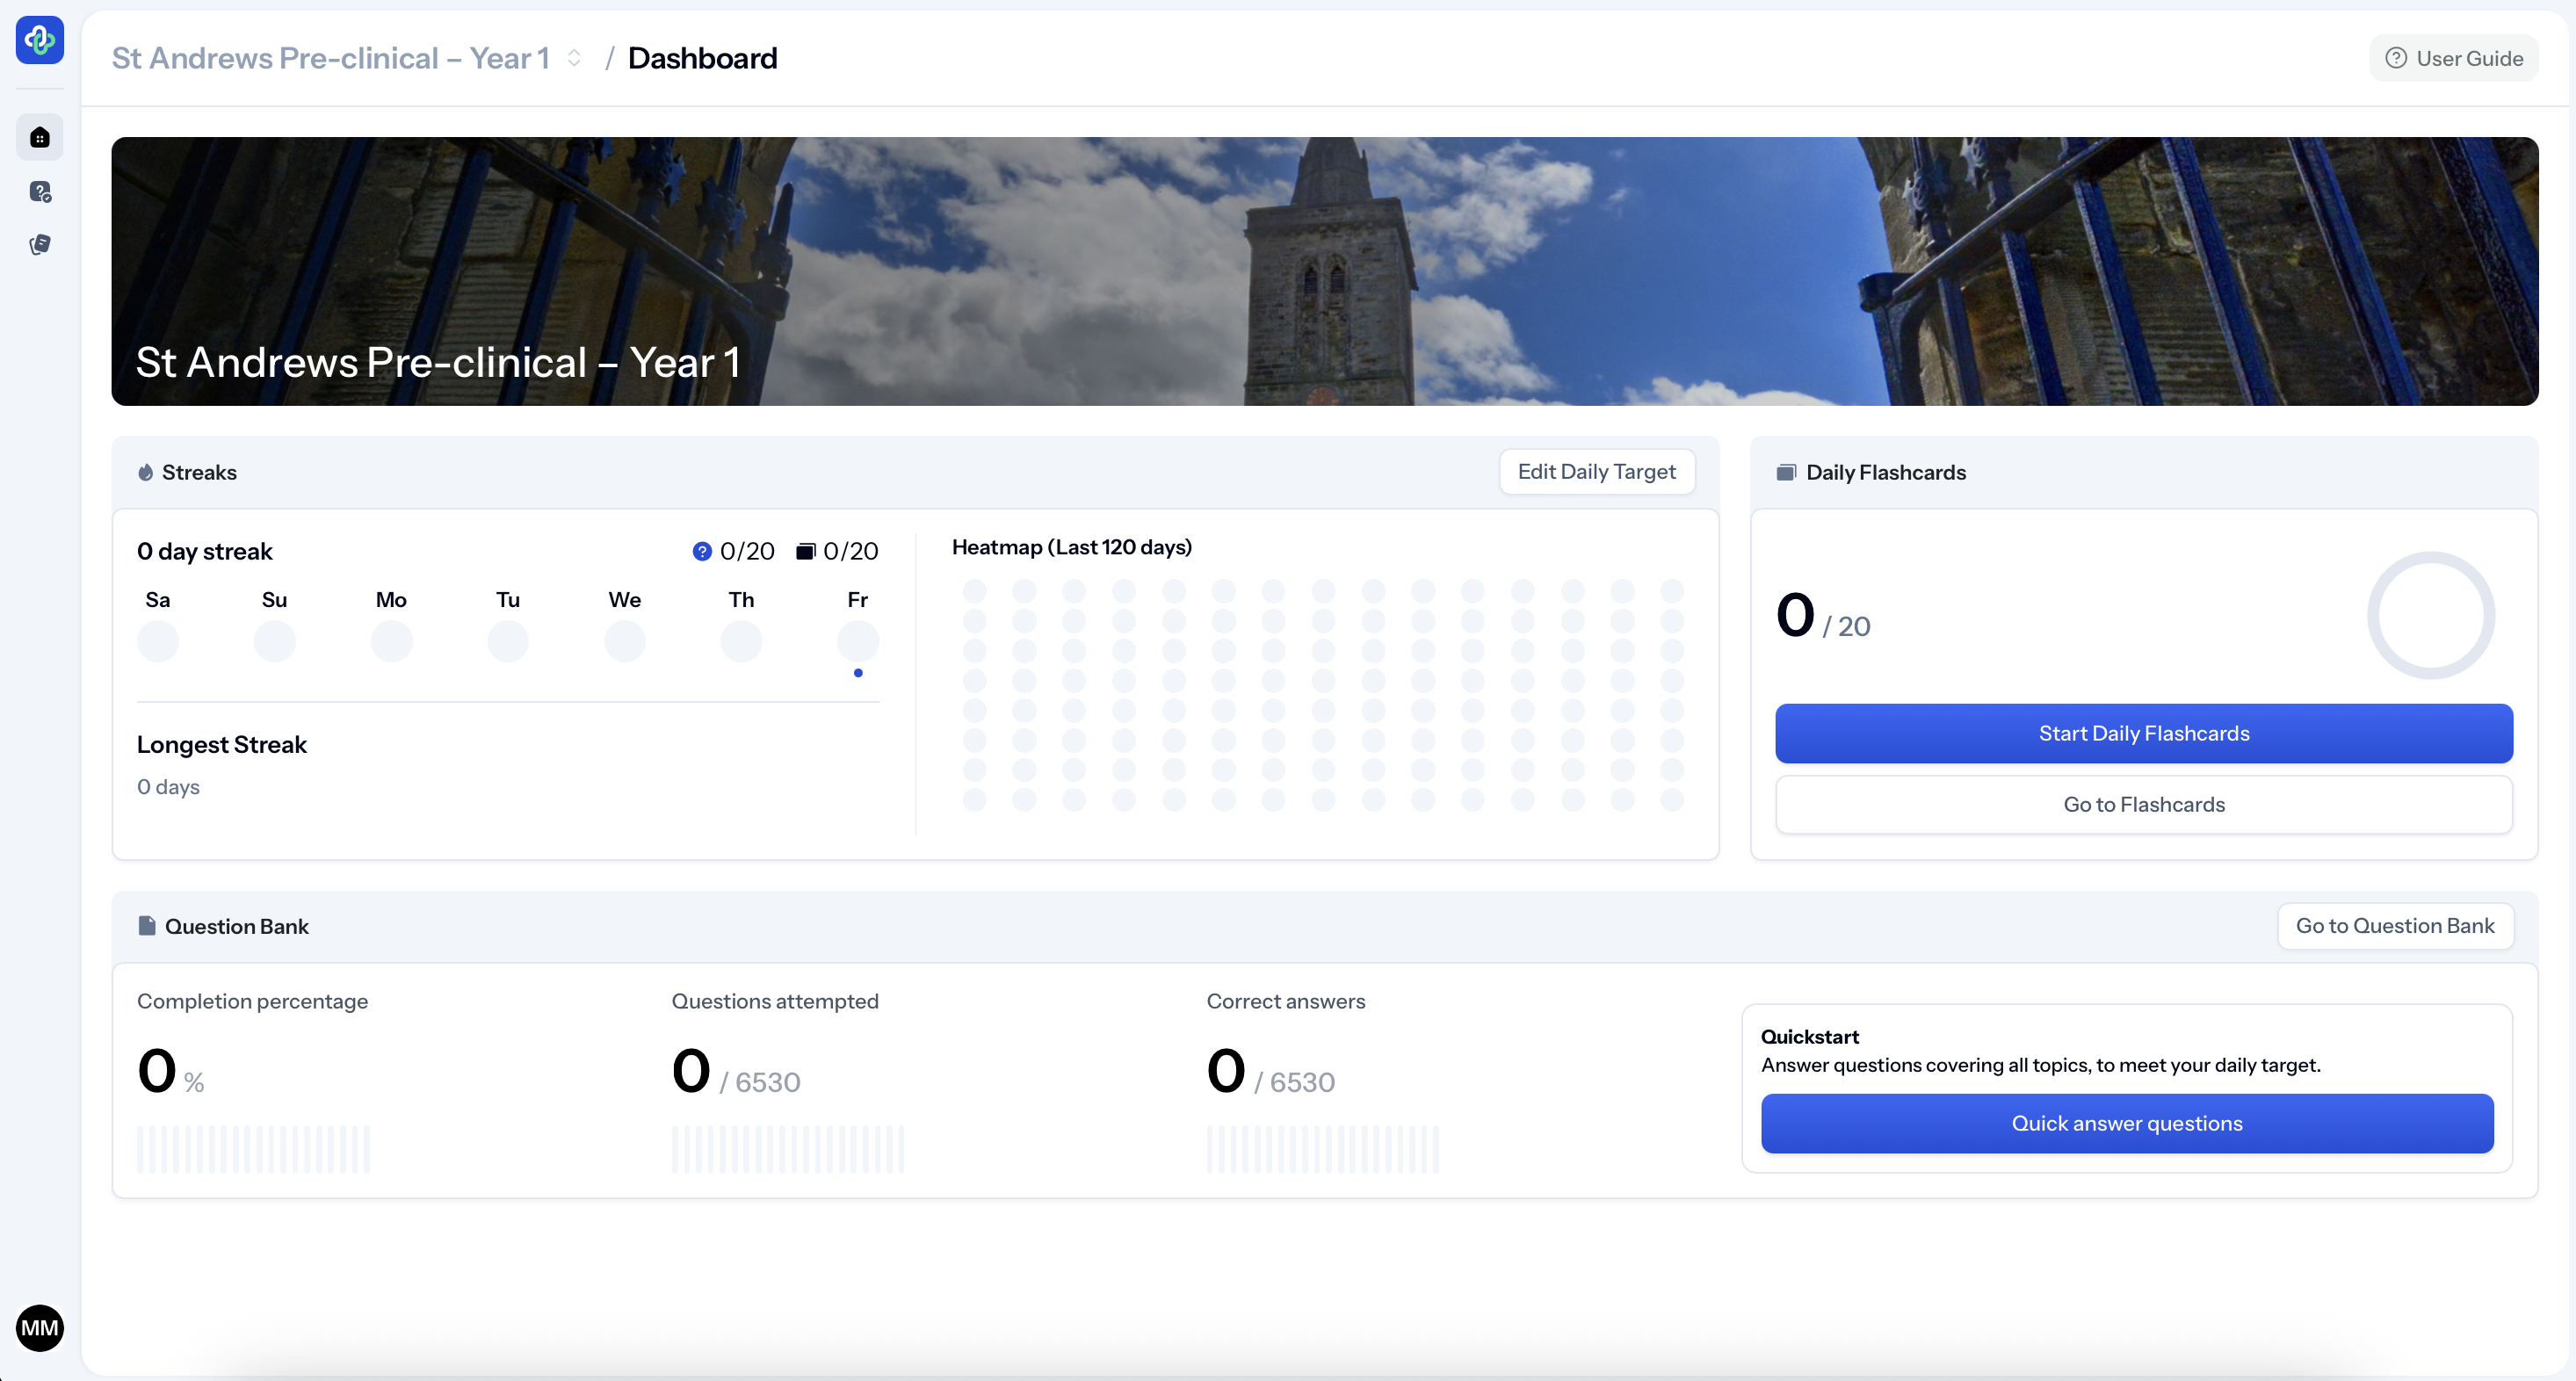The width and height of the screenshot is (2576, 1381).
Task: Open the User Guide
Action: [x=2454, y=58]
